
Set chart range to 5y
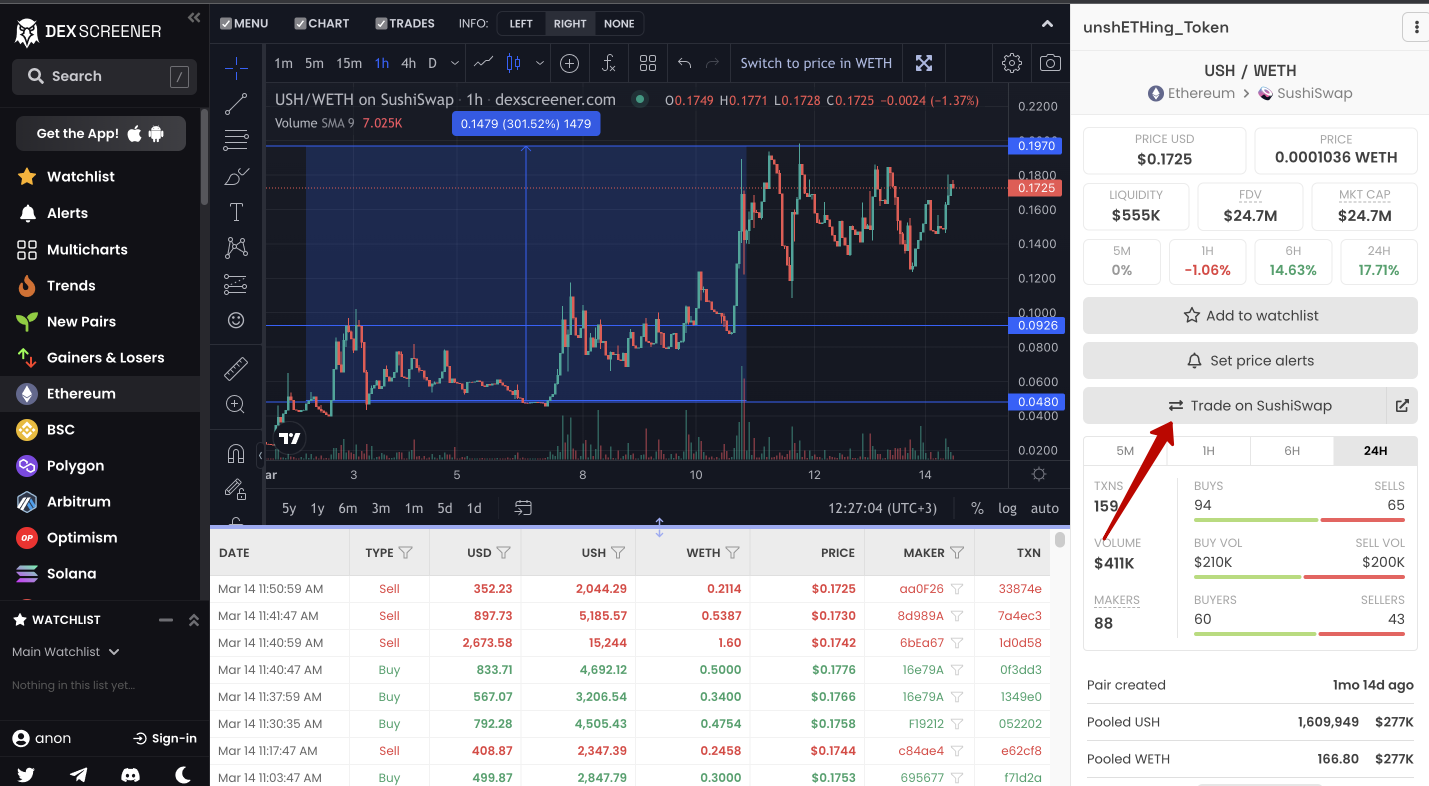click(x=289, y=508)
